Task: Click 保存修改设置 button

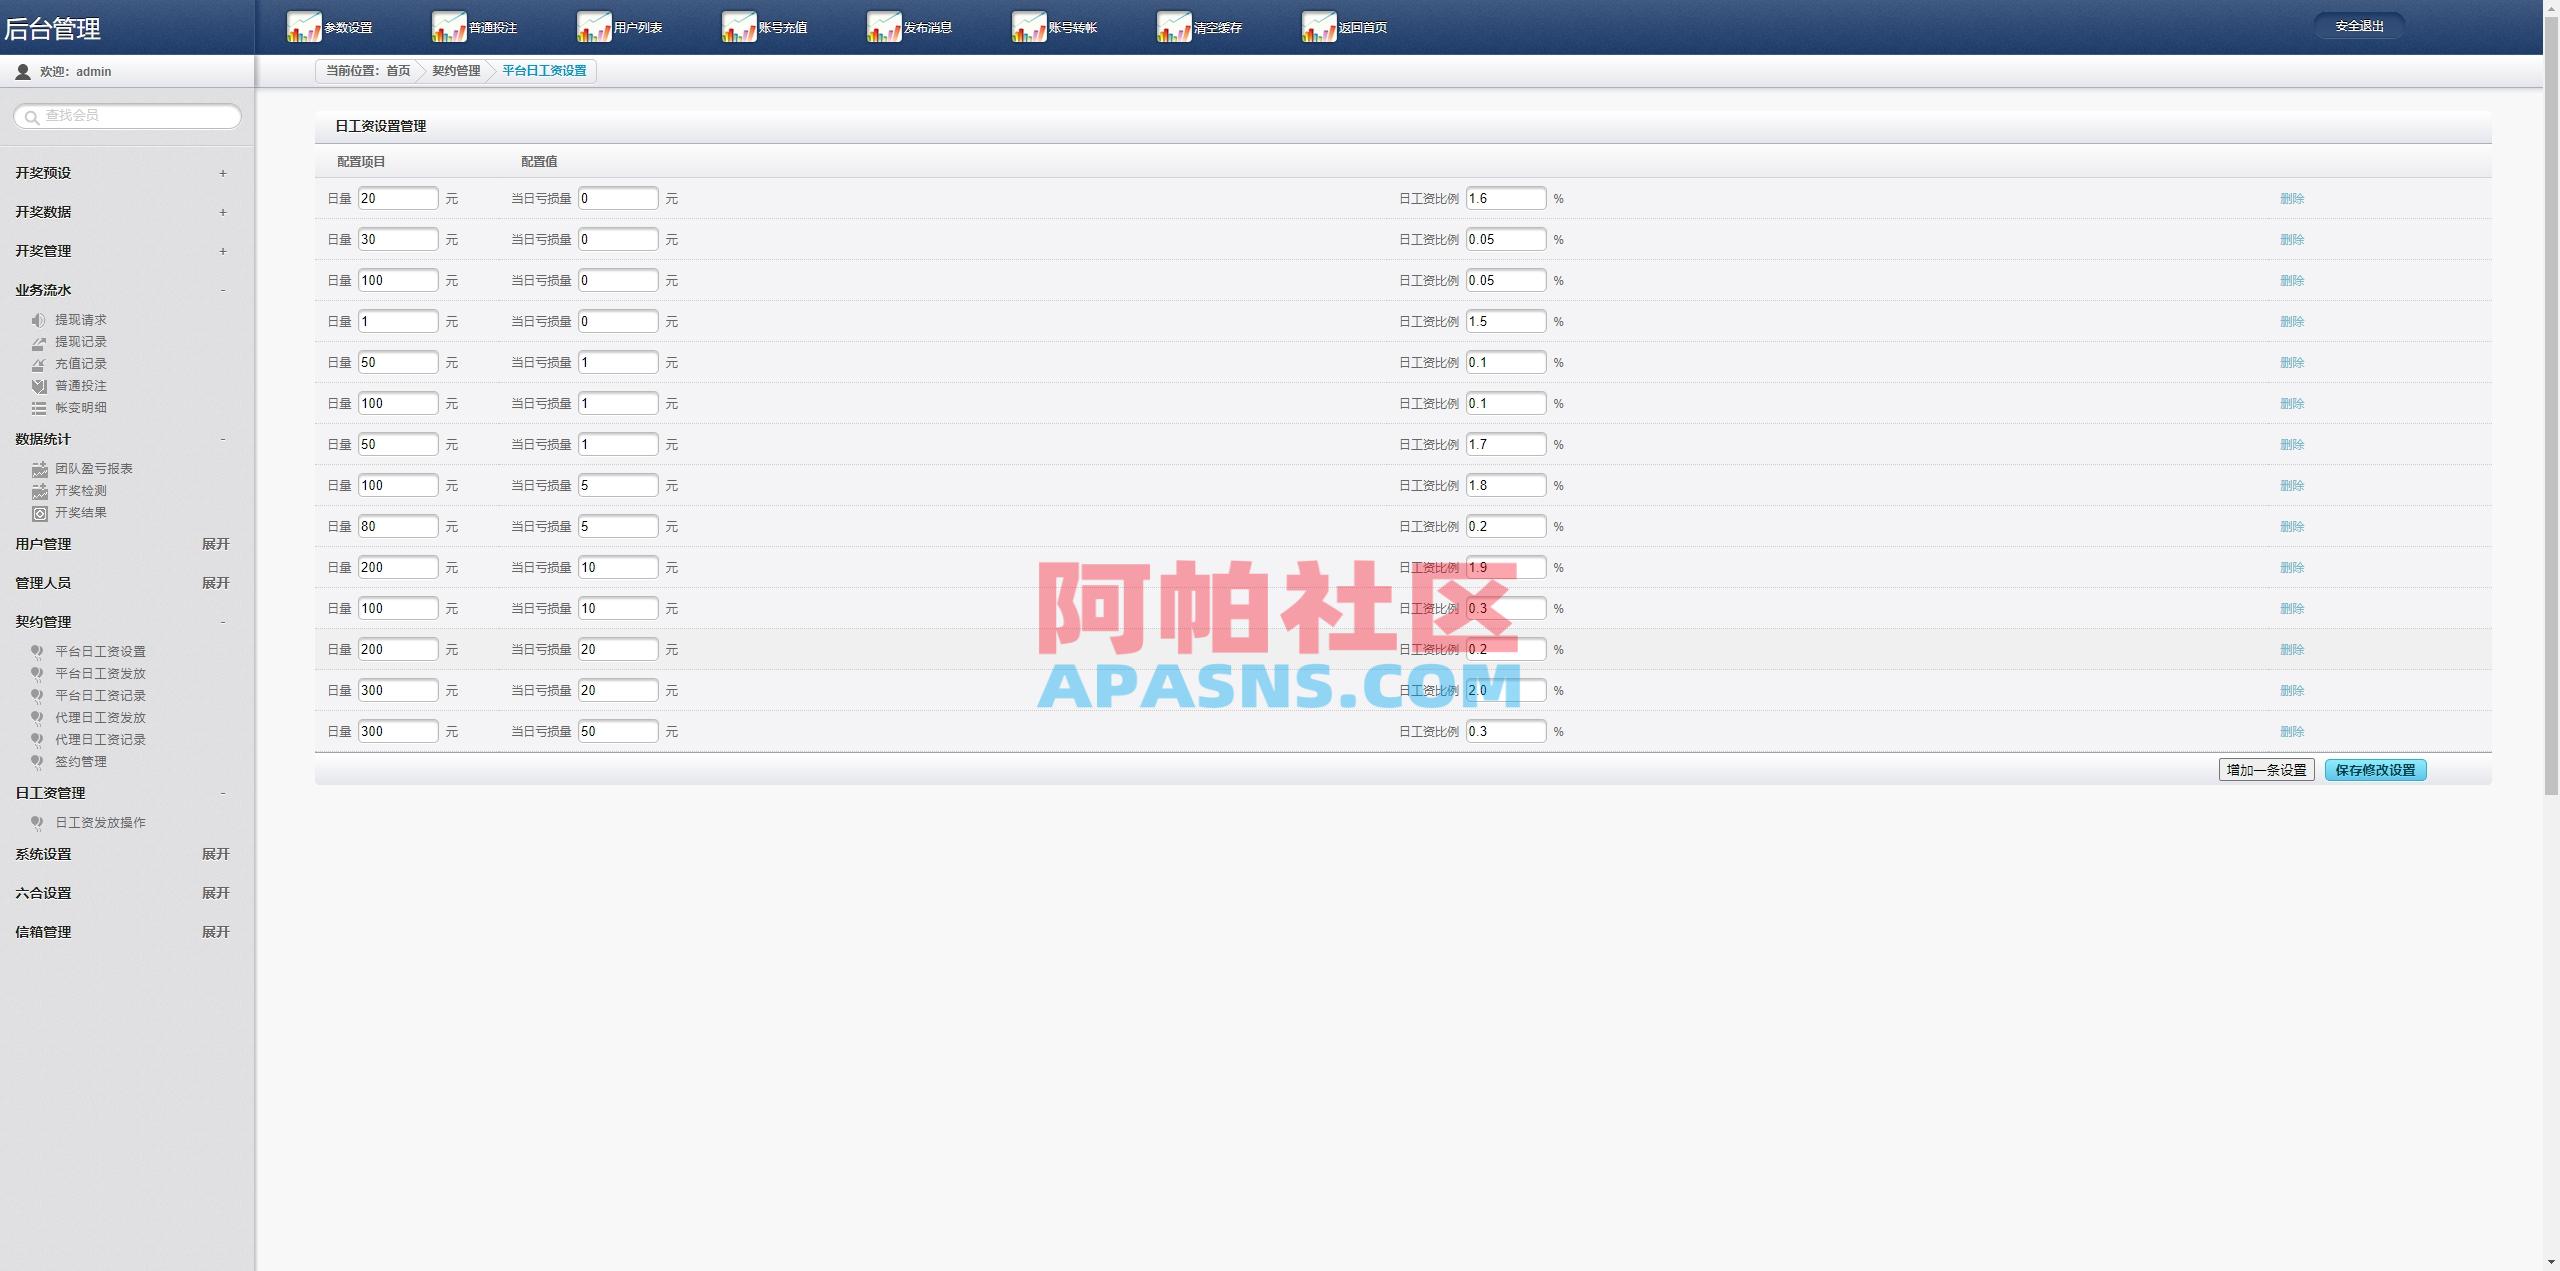Action: 2375,770
